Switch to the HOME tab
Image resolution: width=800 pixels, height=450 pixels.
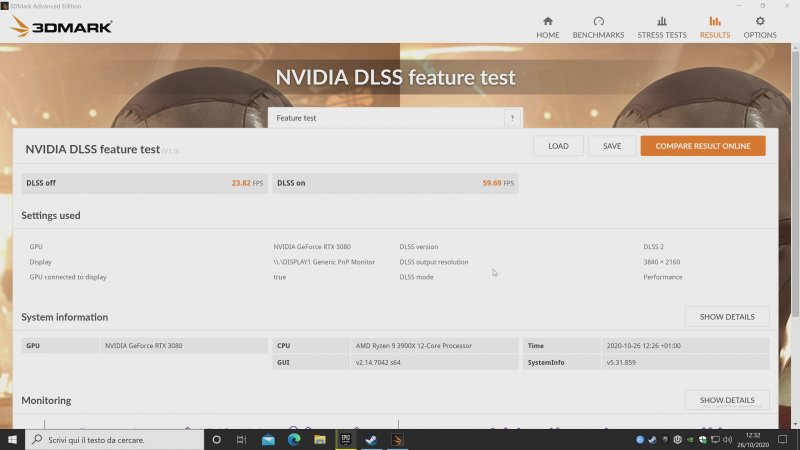[547, 27]
